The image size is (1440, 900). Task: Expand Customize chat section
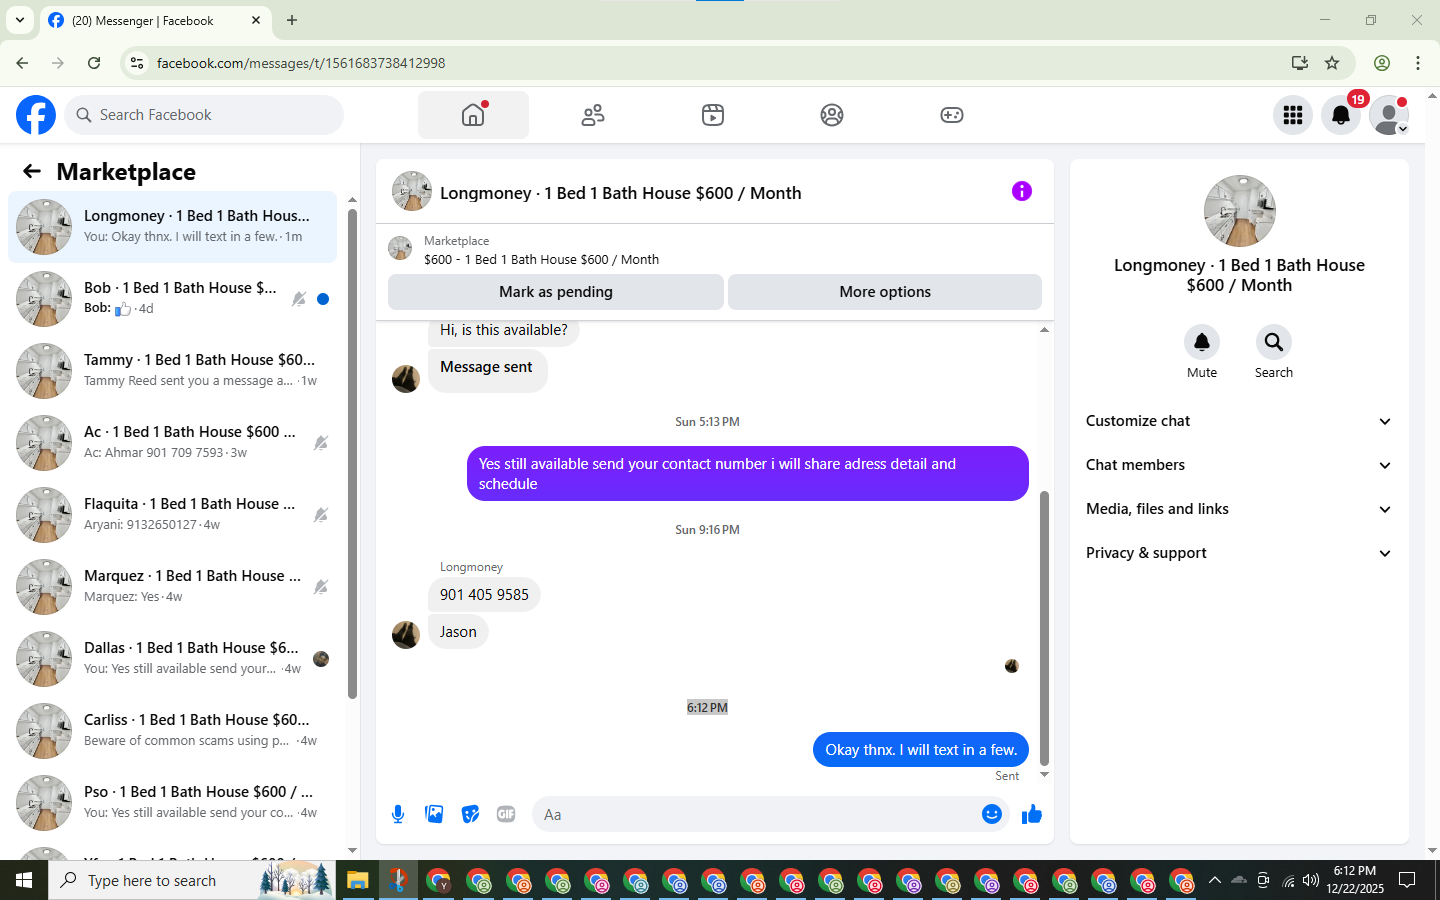(1239, 421)
